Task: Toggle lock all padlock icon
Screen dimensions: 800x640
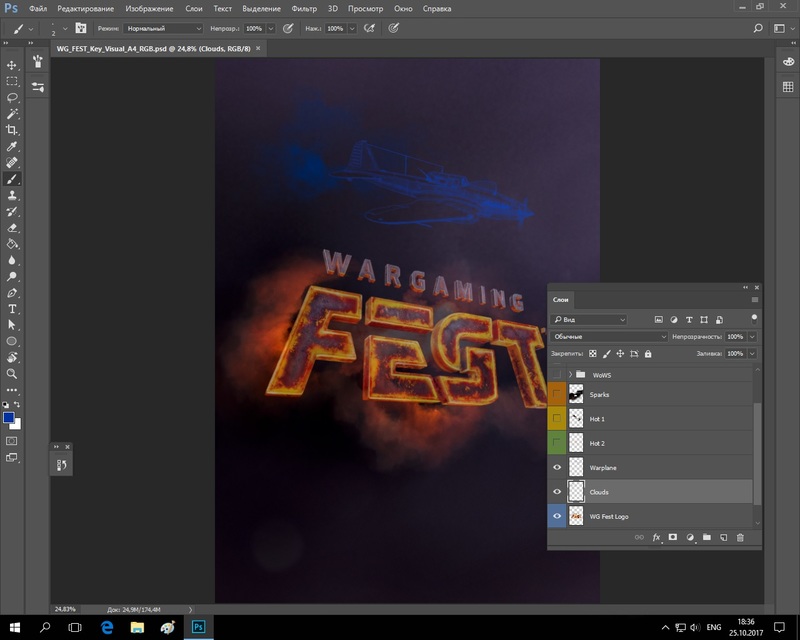Action: pyautogui.click(x=648, y=354)
